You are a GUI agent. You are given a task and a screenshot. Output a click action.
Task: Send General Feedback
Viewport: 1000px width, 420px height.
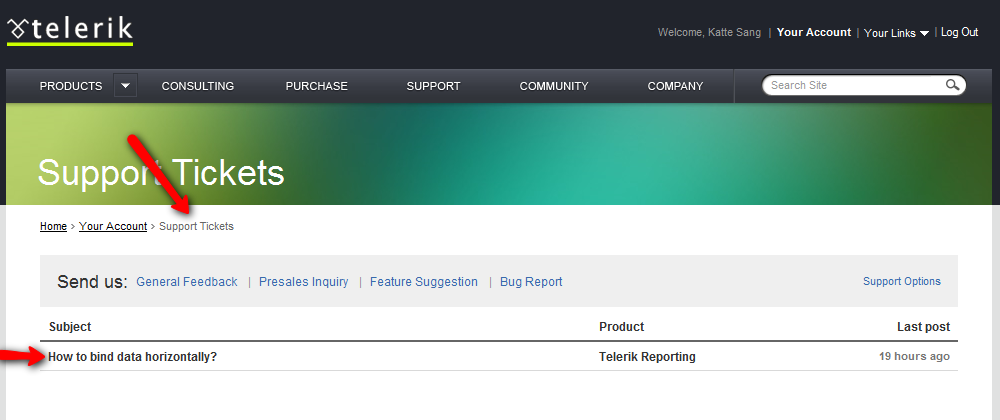click(187, 282)
